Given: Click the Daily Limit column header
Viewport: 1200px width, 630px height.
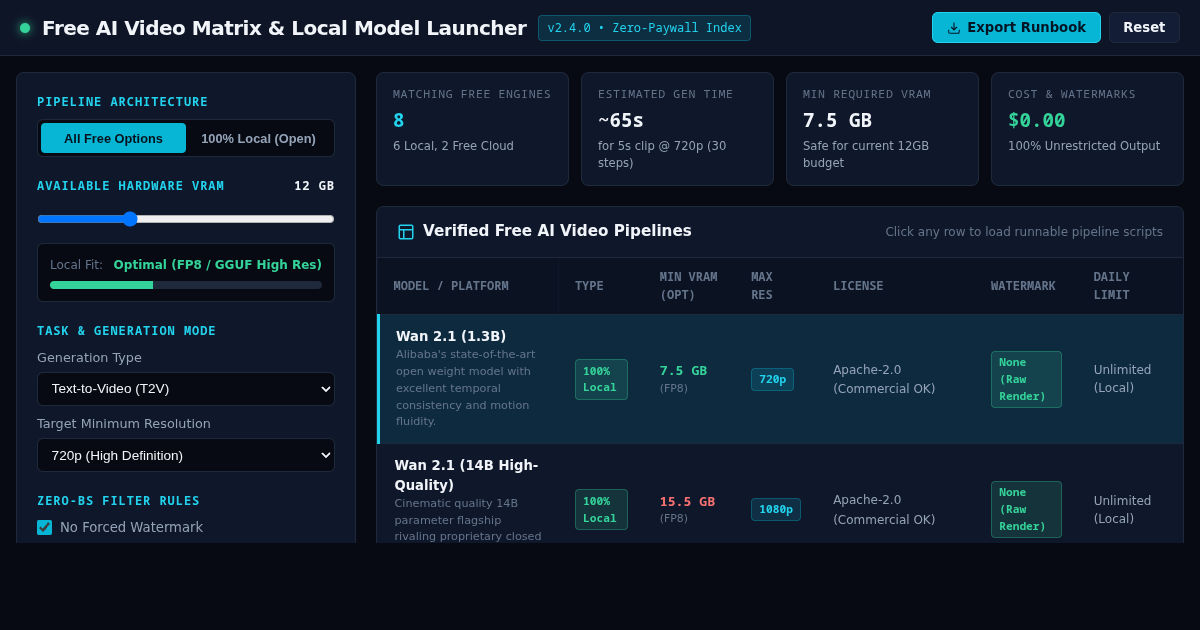Looking at the screenshot, I should pyautogui.click(x=1112, y=286).
